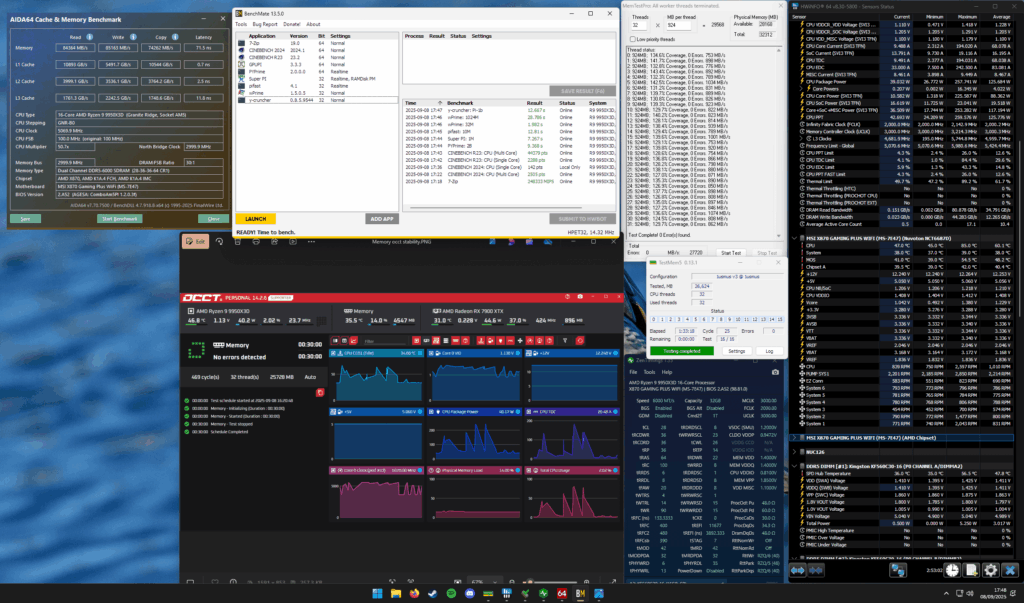This screenshot has width=1024, height=603.
Task: Expand Core Powers row in HWiNFO
Action: pos(802,88)
